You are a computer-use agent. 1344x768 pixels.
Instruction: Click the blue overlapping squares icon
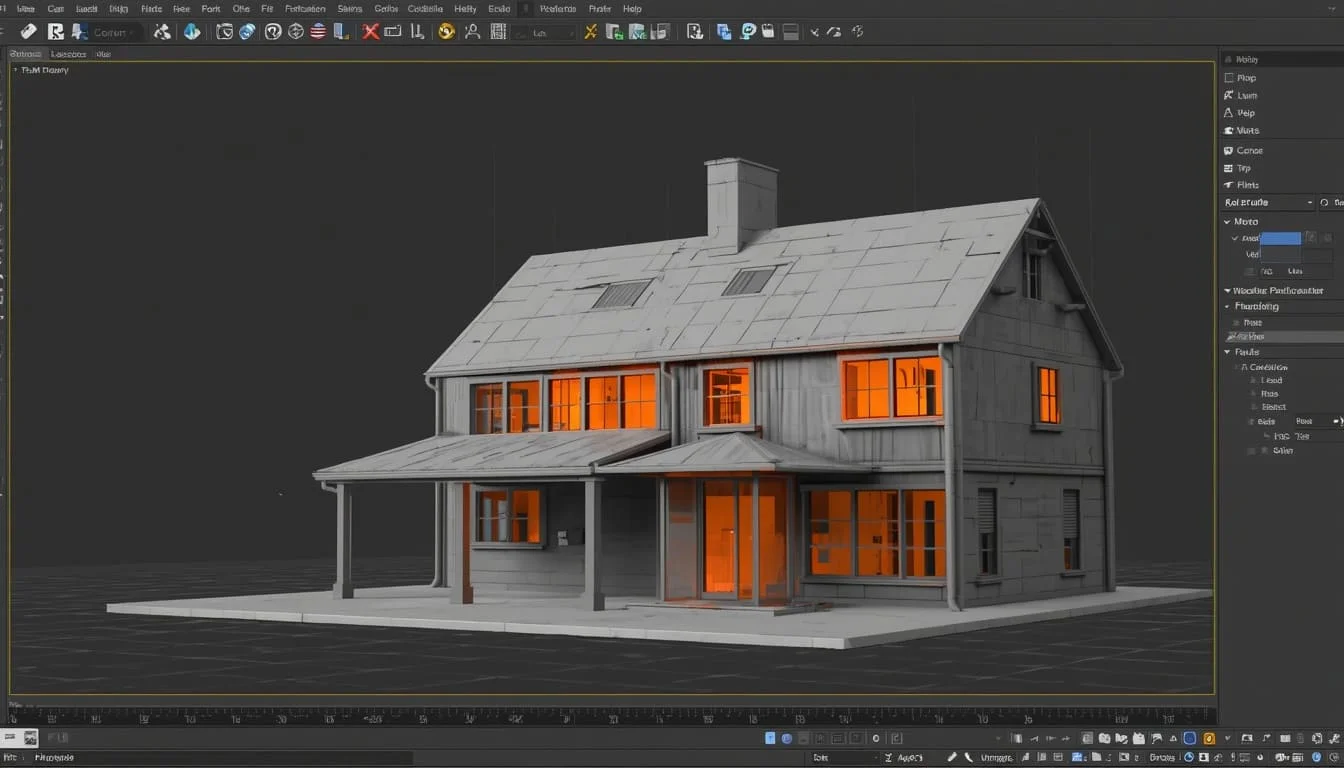coord(724,32)
